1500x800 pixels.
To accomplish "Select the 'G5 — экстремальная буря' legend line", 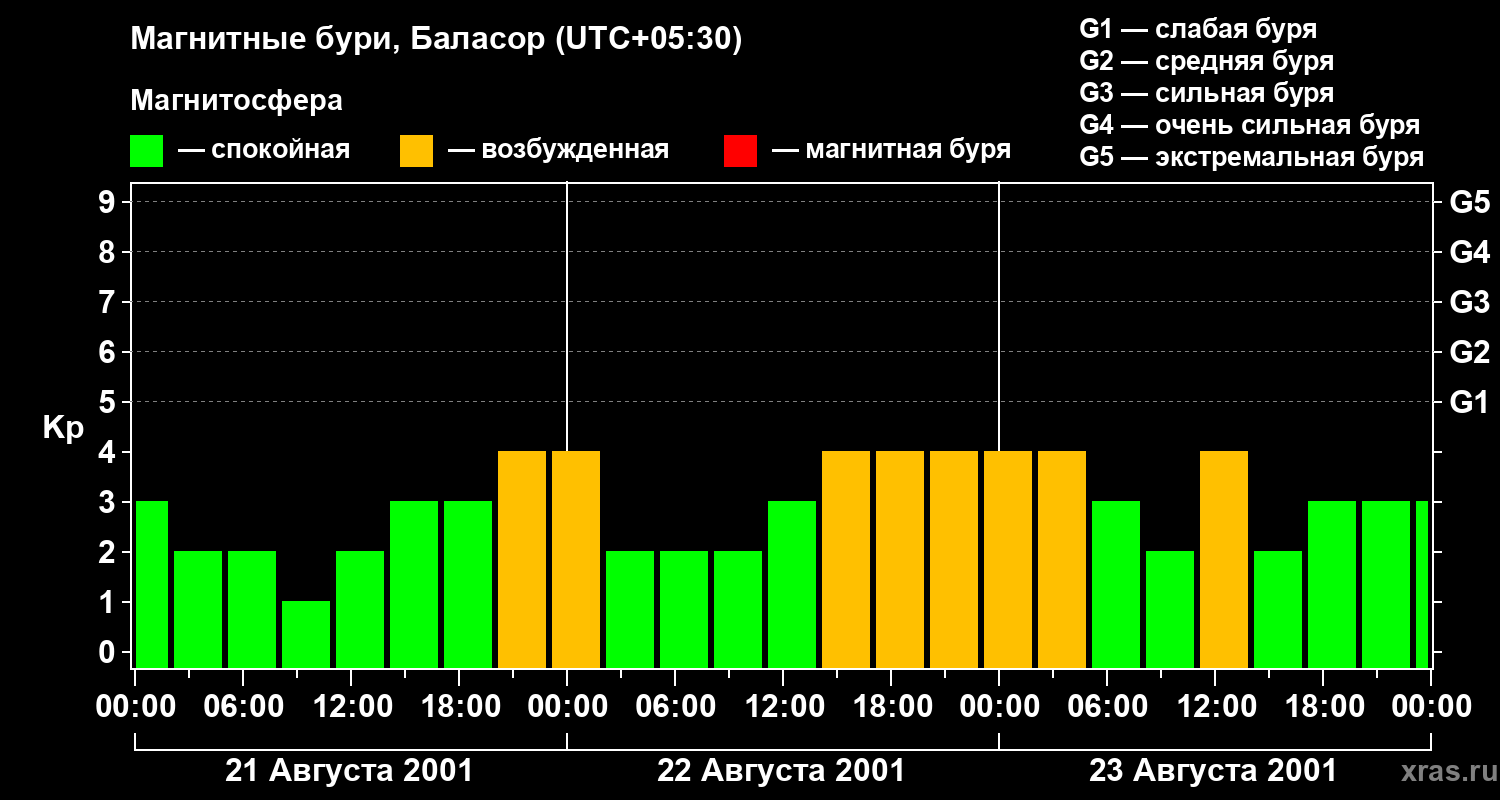I will 1252,158.
